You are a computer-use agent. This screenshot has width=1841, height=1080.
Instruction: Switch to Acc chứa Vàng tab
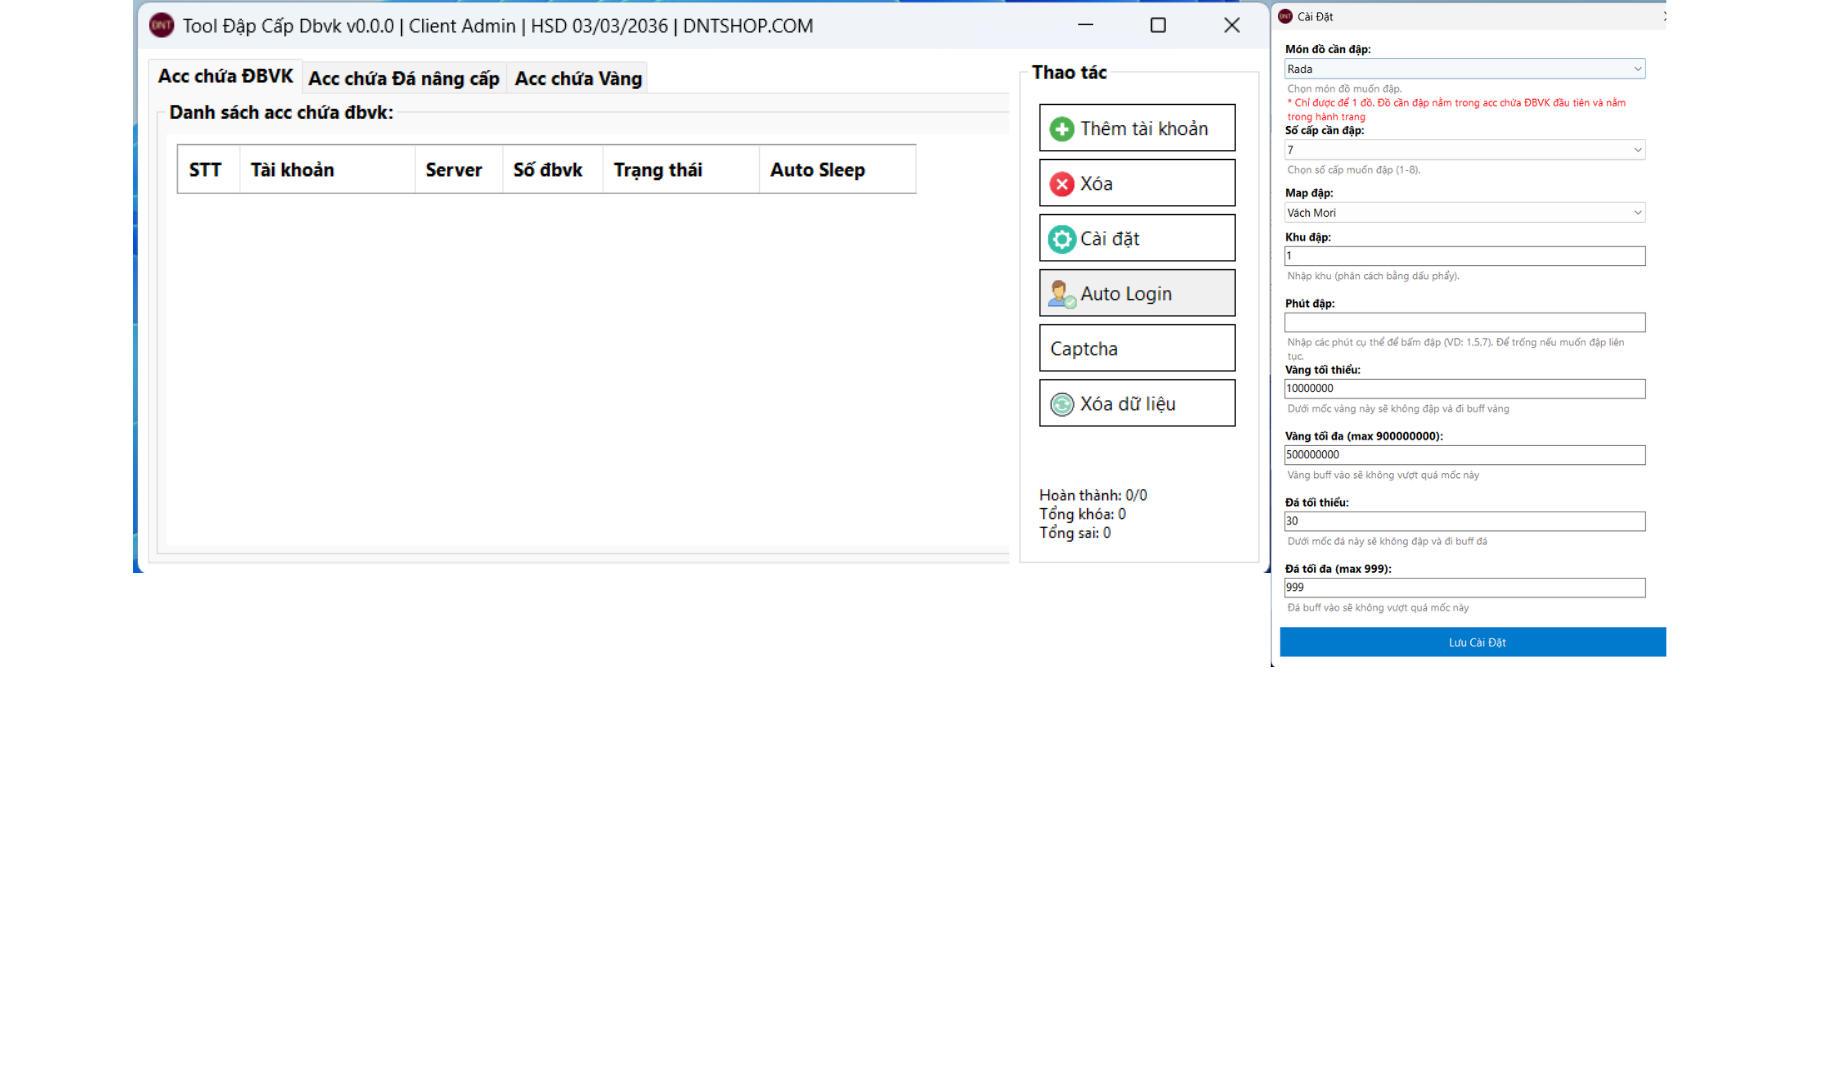(x=577, y=78)
